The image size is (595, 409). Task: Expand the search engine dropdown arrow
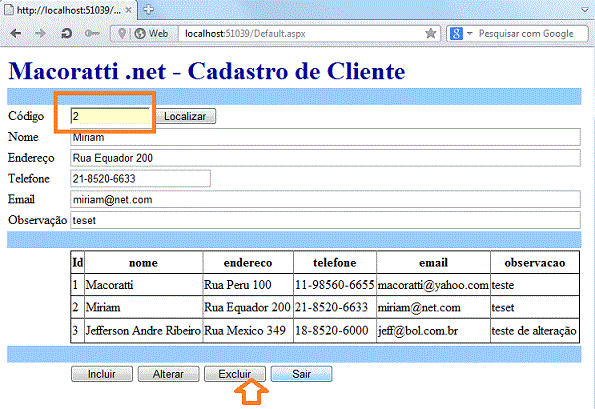tap(469, 33)
